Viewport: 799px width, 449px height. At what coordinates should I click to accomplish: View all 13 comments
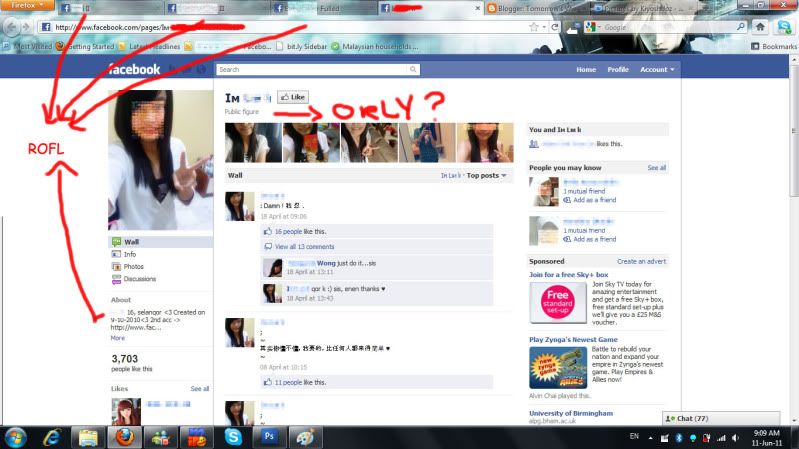(x=305, y=247)
